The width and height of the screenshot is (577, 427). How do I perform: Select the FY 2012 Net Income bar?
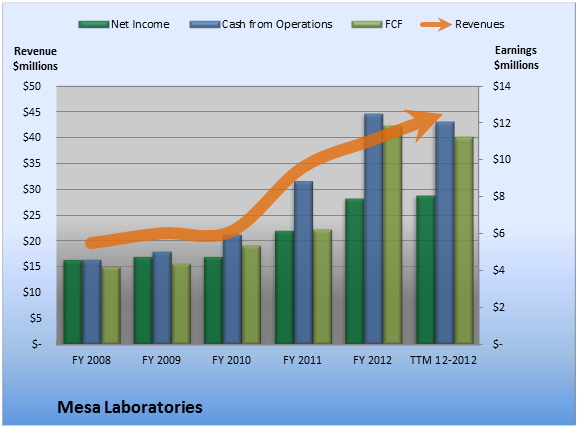pyautogui.click(x=354, y=271)
